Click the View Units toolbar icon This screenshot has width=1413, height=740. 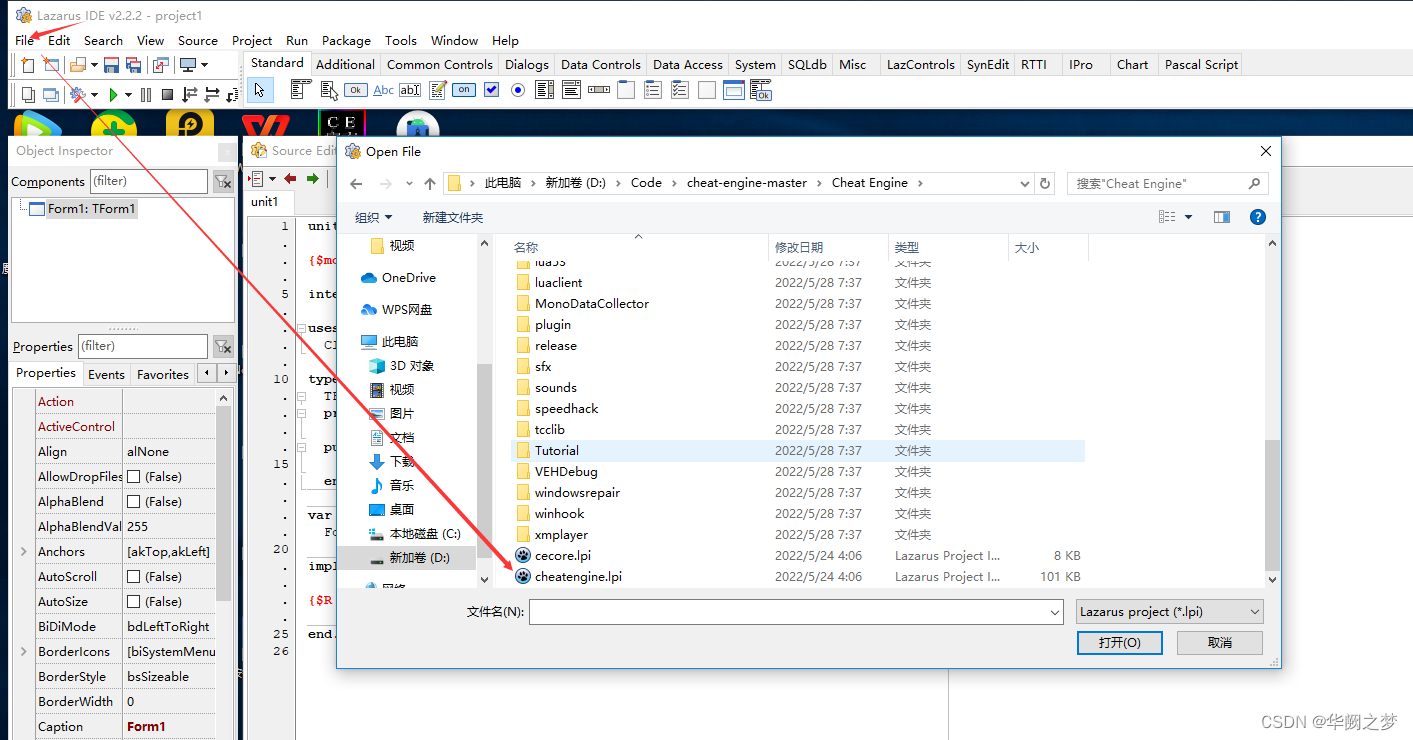coord(27,94)
